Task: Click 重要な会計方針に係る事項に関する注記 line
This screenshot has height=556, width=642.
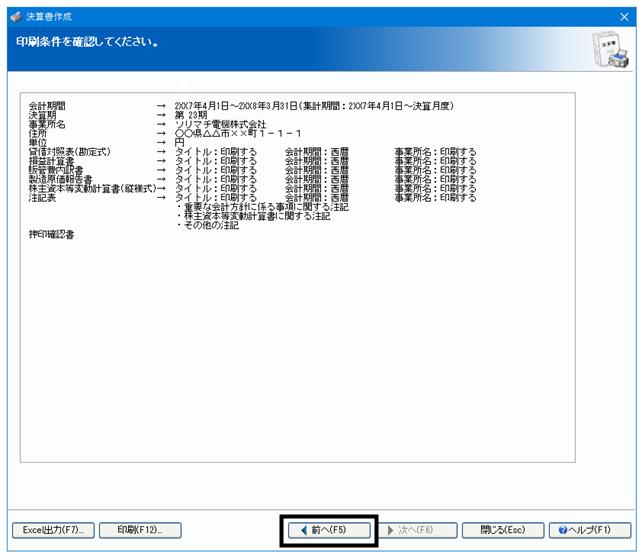Action: point(262,207)
